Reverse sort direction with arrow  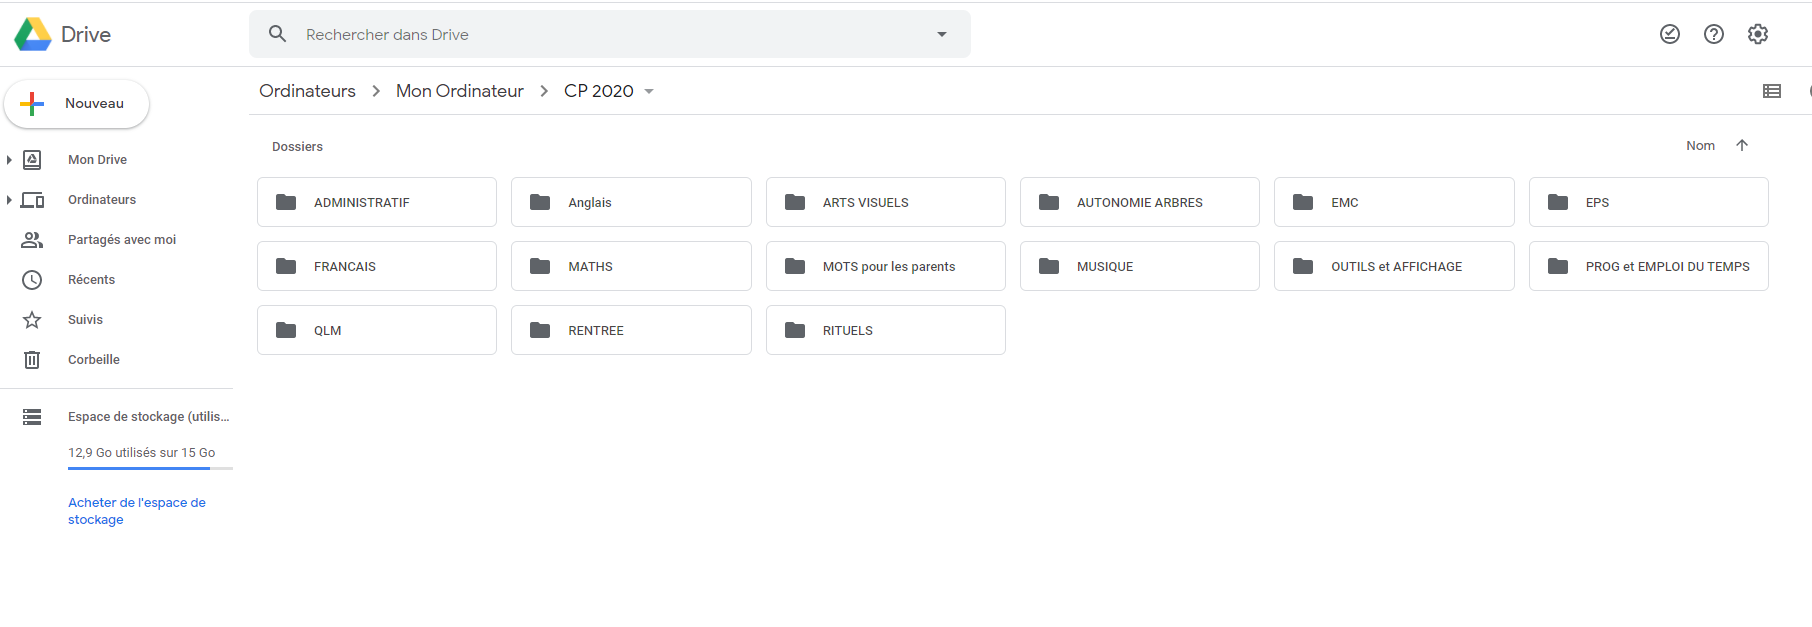pyautogui.click(x=1741, y=146)
